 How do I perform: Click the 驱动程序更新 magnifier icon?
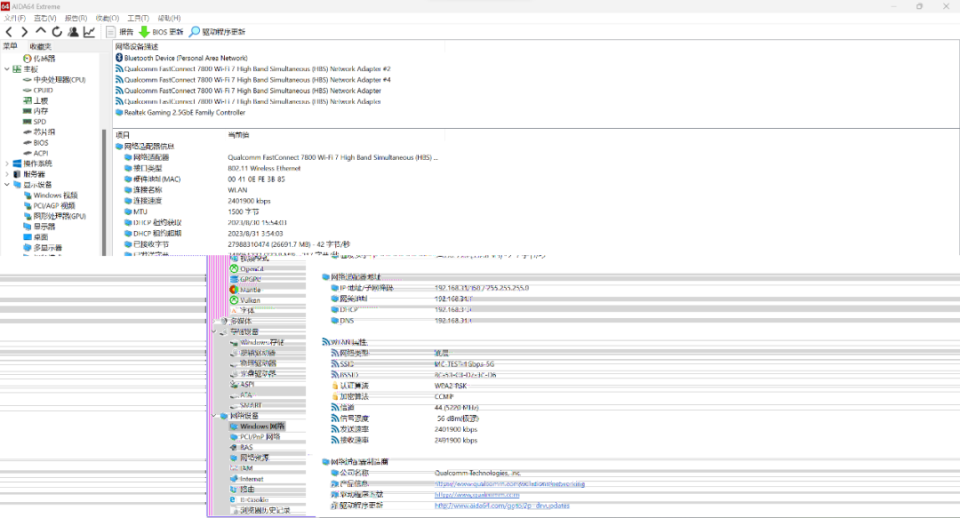[x=195, y=32]
